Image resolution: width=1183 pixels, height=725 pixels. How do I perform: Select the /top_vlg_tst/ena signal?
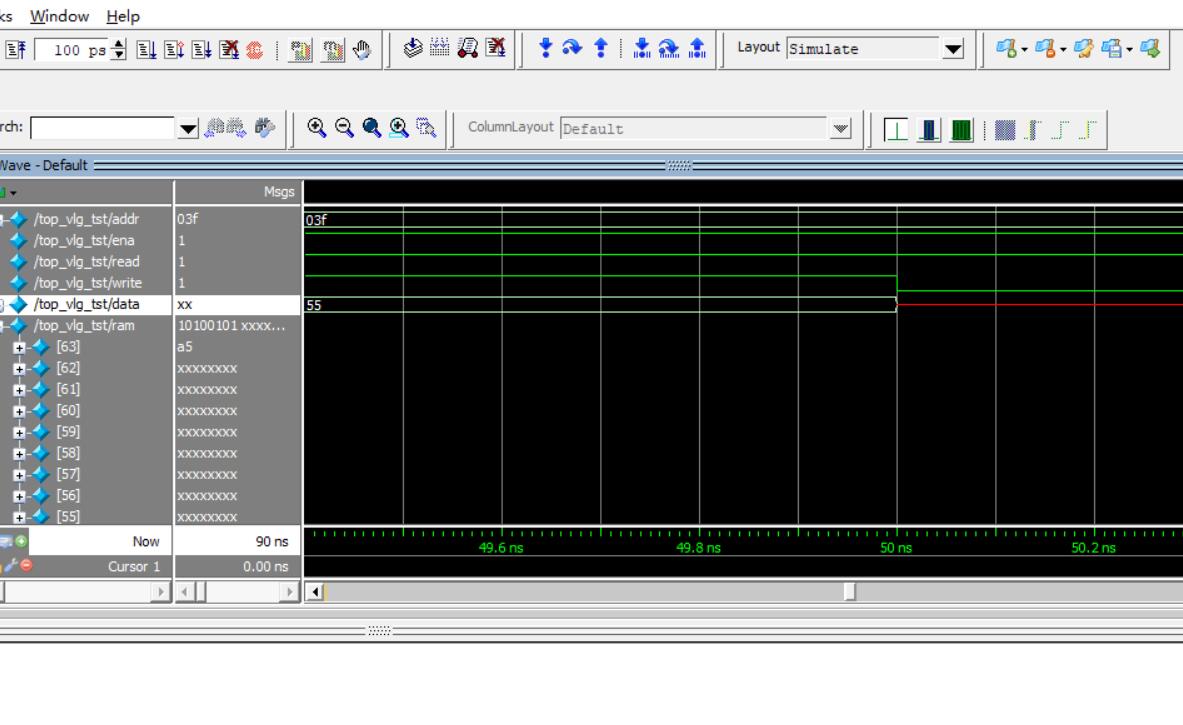[x=86, y=241]
